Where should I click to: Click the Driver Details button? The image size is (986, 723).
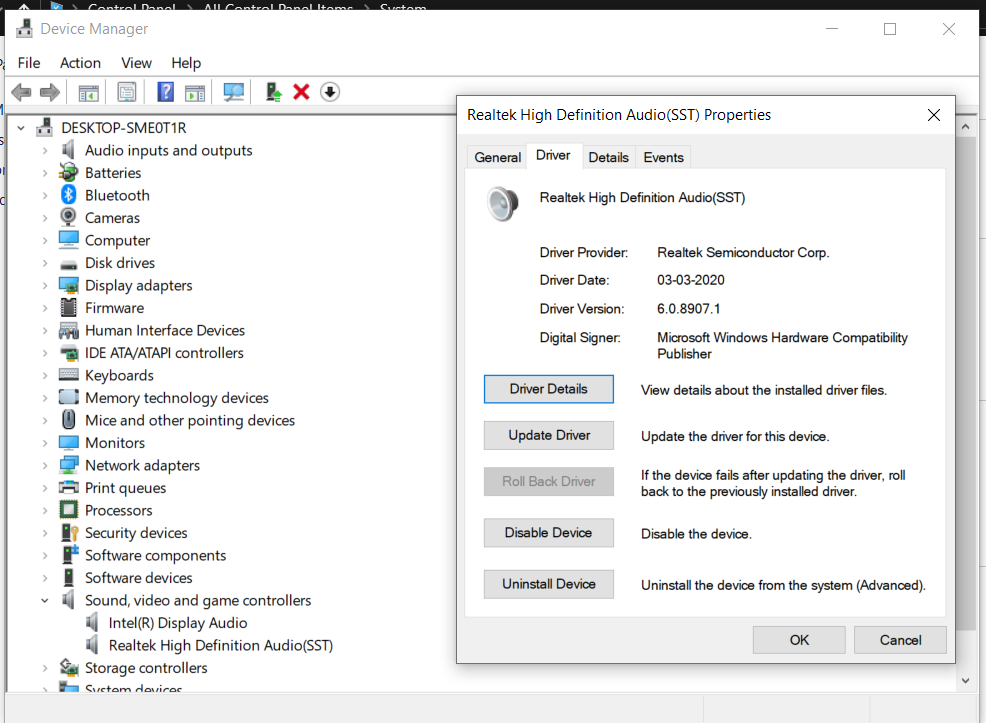coord(548,389)
